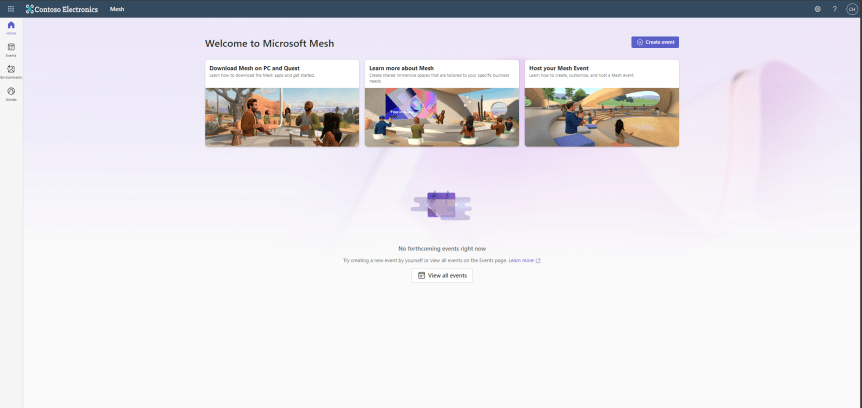
Task: Open Learn more about Mesh card title
Action: (401, 68)
